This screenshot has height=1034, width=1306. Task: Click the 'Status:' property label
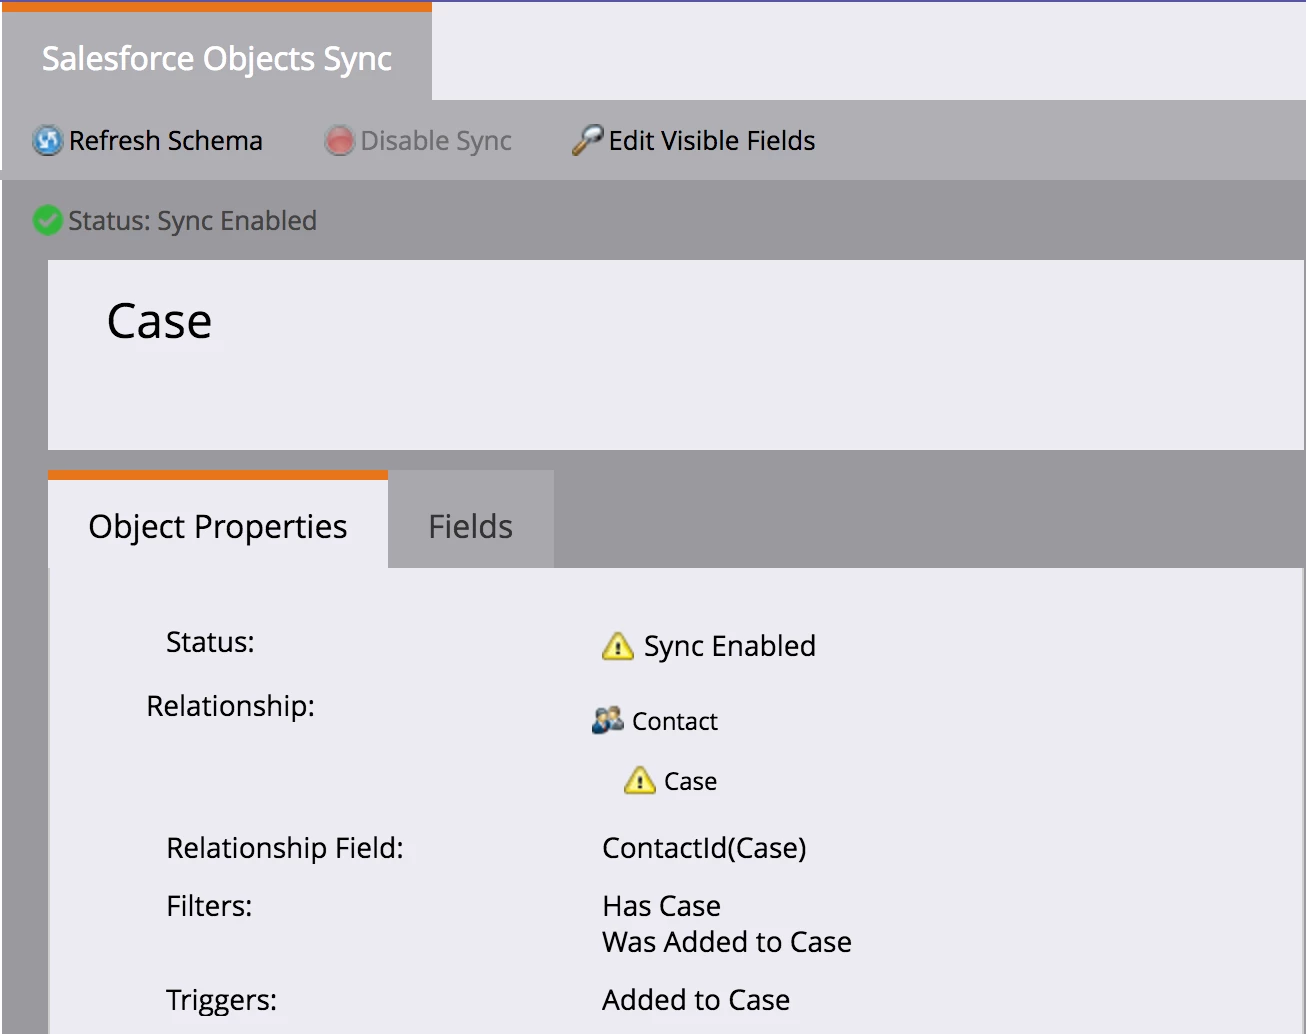point(210,642)
